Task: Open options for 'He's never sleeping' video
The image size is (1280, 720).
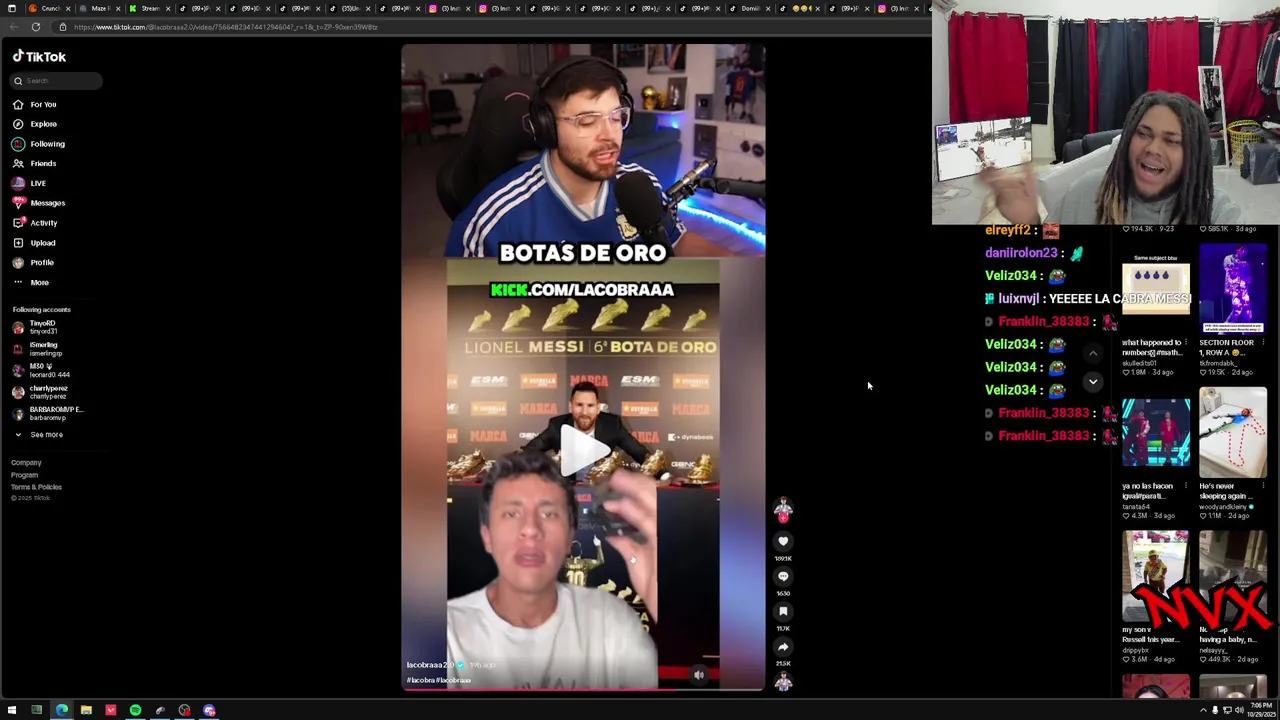Action: click(x=1264, y=487)
